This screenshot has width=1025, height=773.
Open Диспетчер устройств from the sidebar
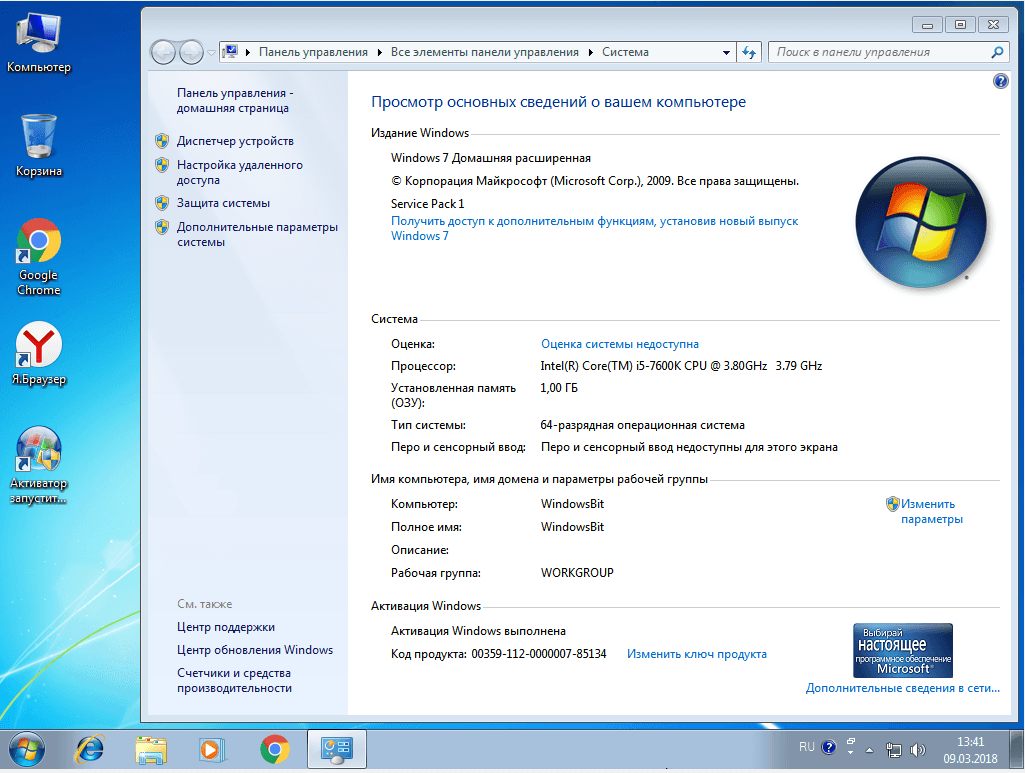pyautogui.click(x=233, y=140)
